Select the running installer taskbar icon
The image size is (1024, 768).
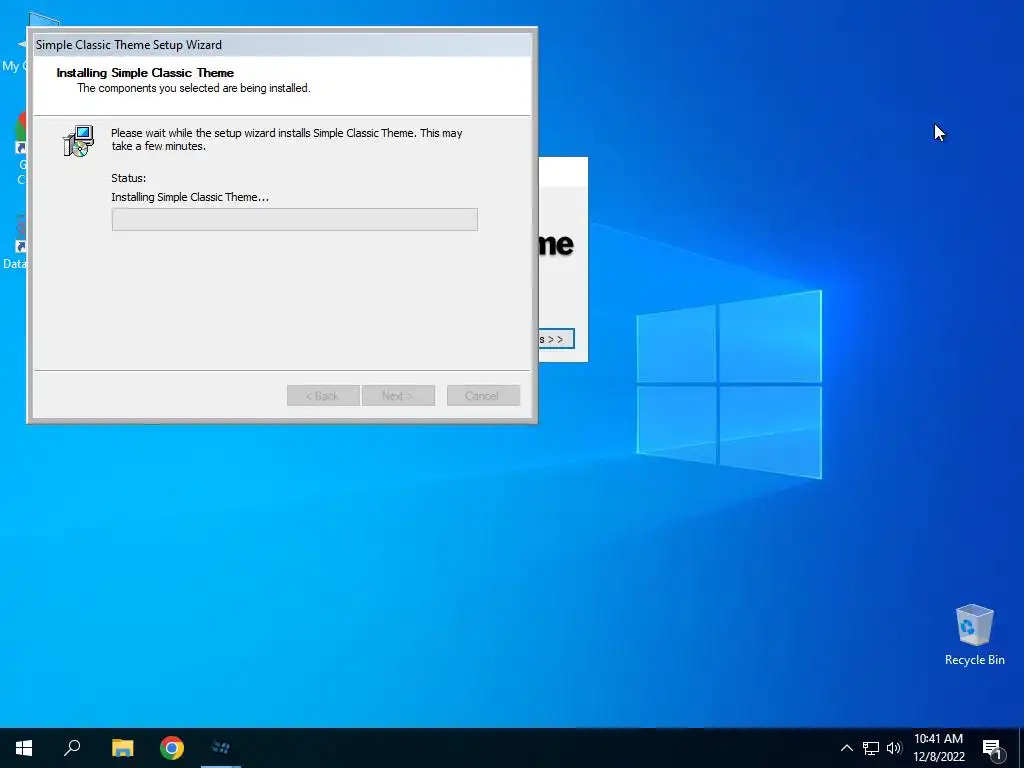pyautogui.click(x=221, y=748)
